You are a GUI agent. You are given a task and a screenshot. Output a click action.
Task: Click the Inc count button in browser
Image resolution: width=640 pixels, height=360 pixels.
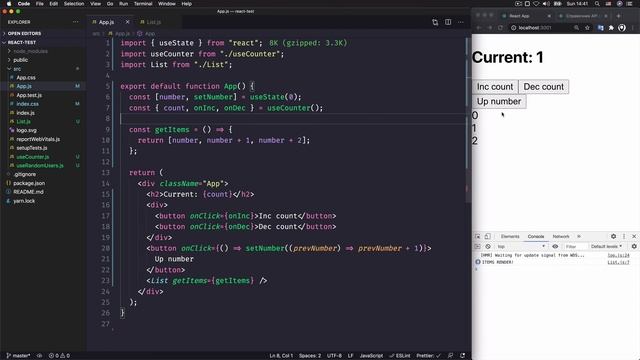coord(495,87)
